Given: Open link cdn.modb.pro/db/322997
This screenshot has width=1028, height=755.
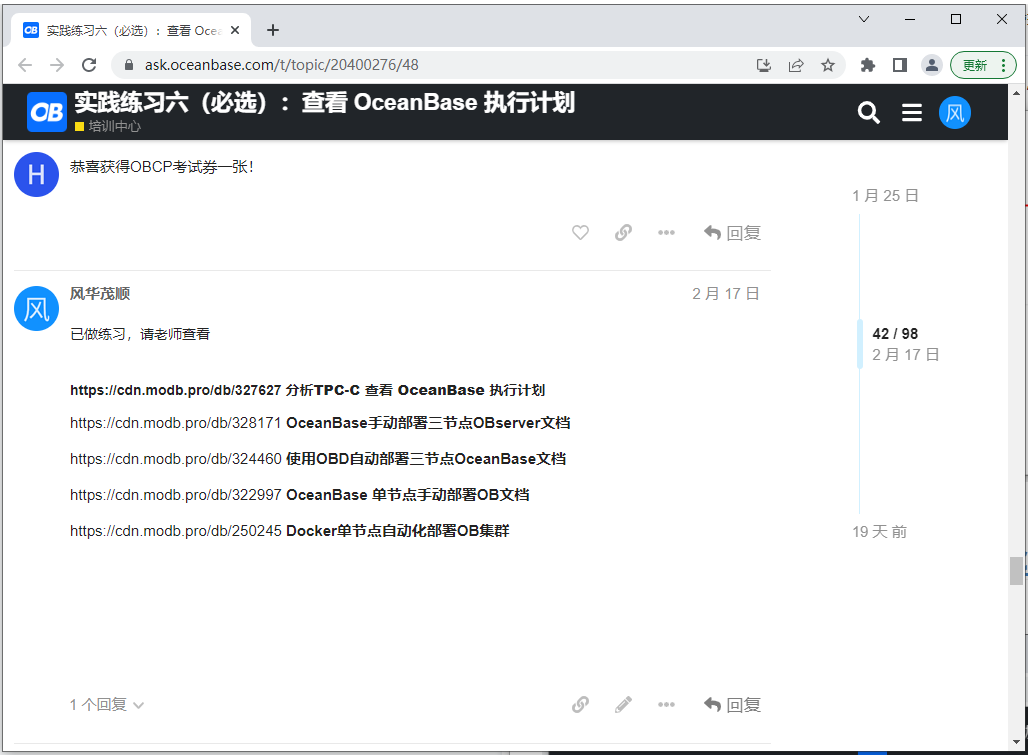Looking at the screenshot, I should (176, 495).
